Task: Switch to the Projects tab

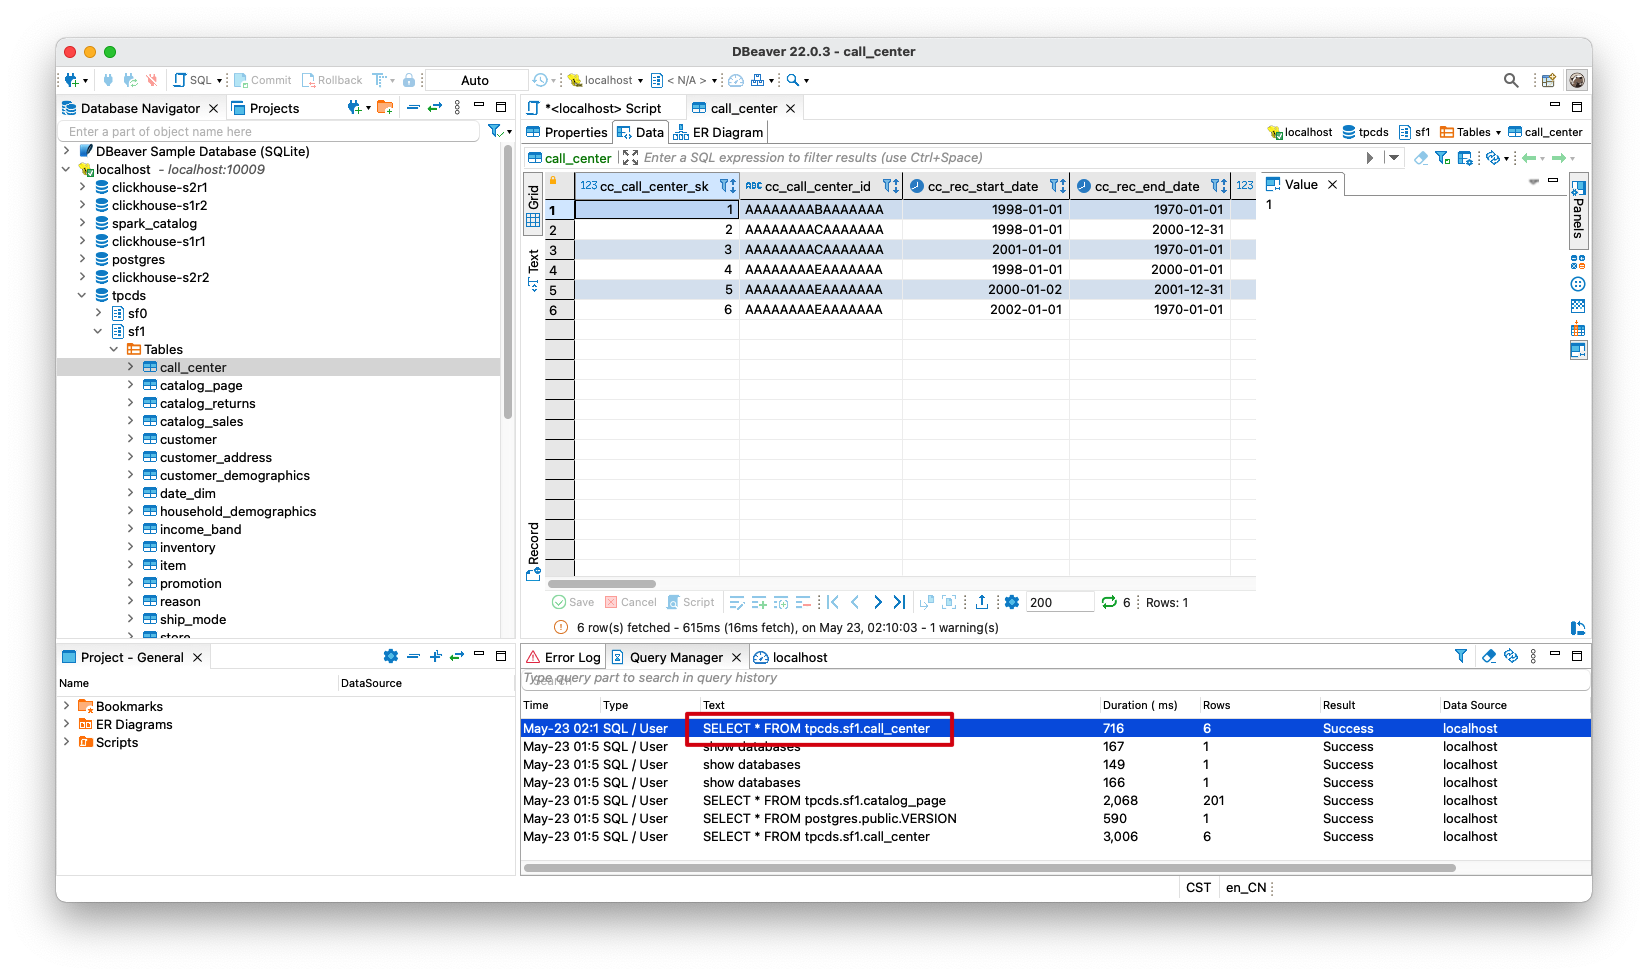Action: [x=265, y=108]
